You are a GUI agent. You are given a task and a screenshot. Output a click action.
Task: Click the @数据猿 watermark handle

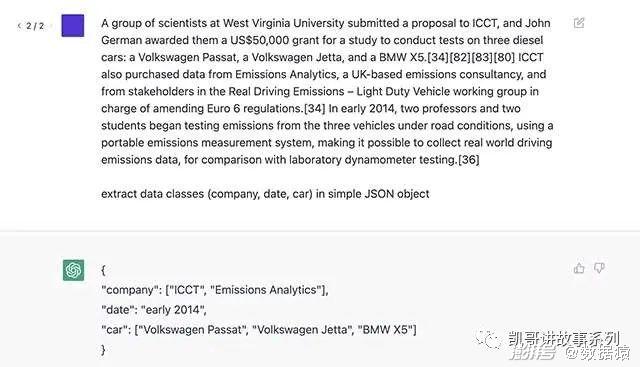tap(598, 354)
